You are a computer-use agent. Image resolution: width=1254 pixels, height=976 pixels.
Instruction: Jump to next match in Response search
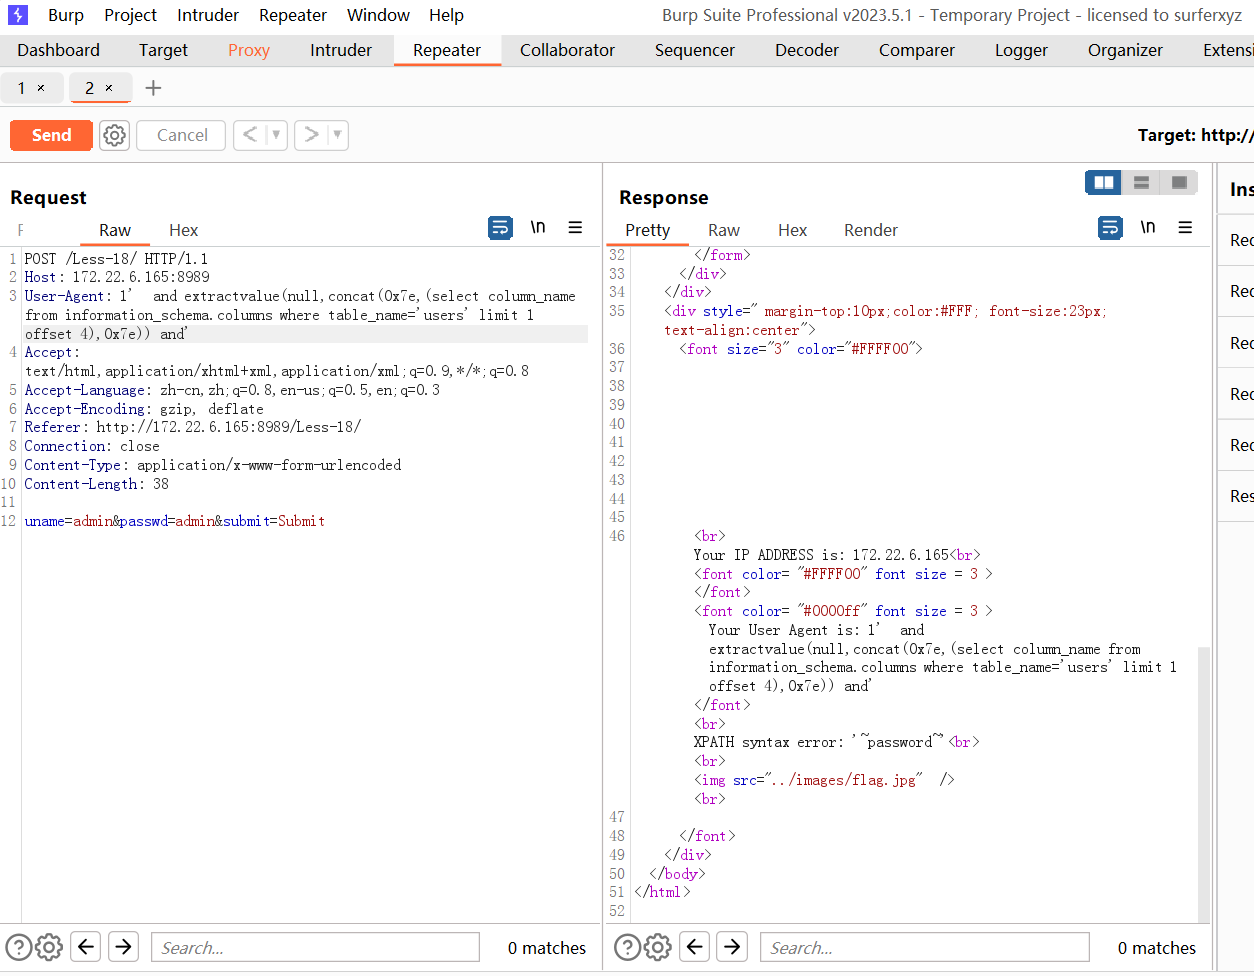point(732,946)
